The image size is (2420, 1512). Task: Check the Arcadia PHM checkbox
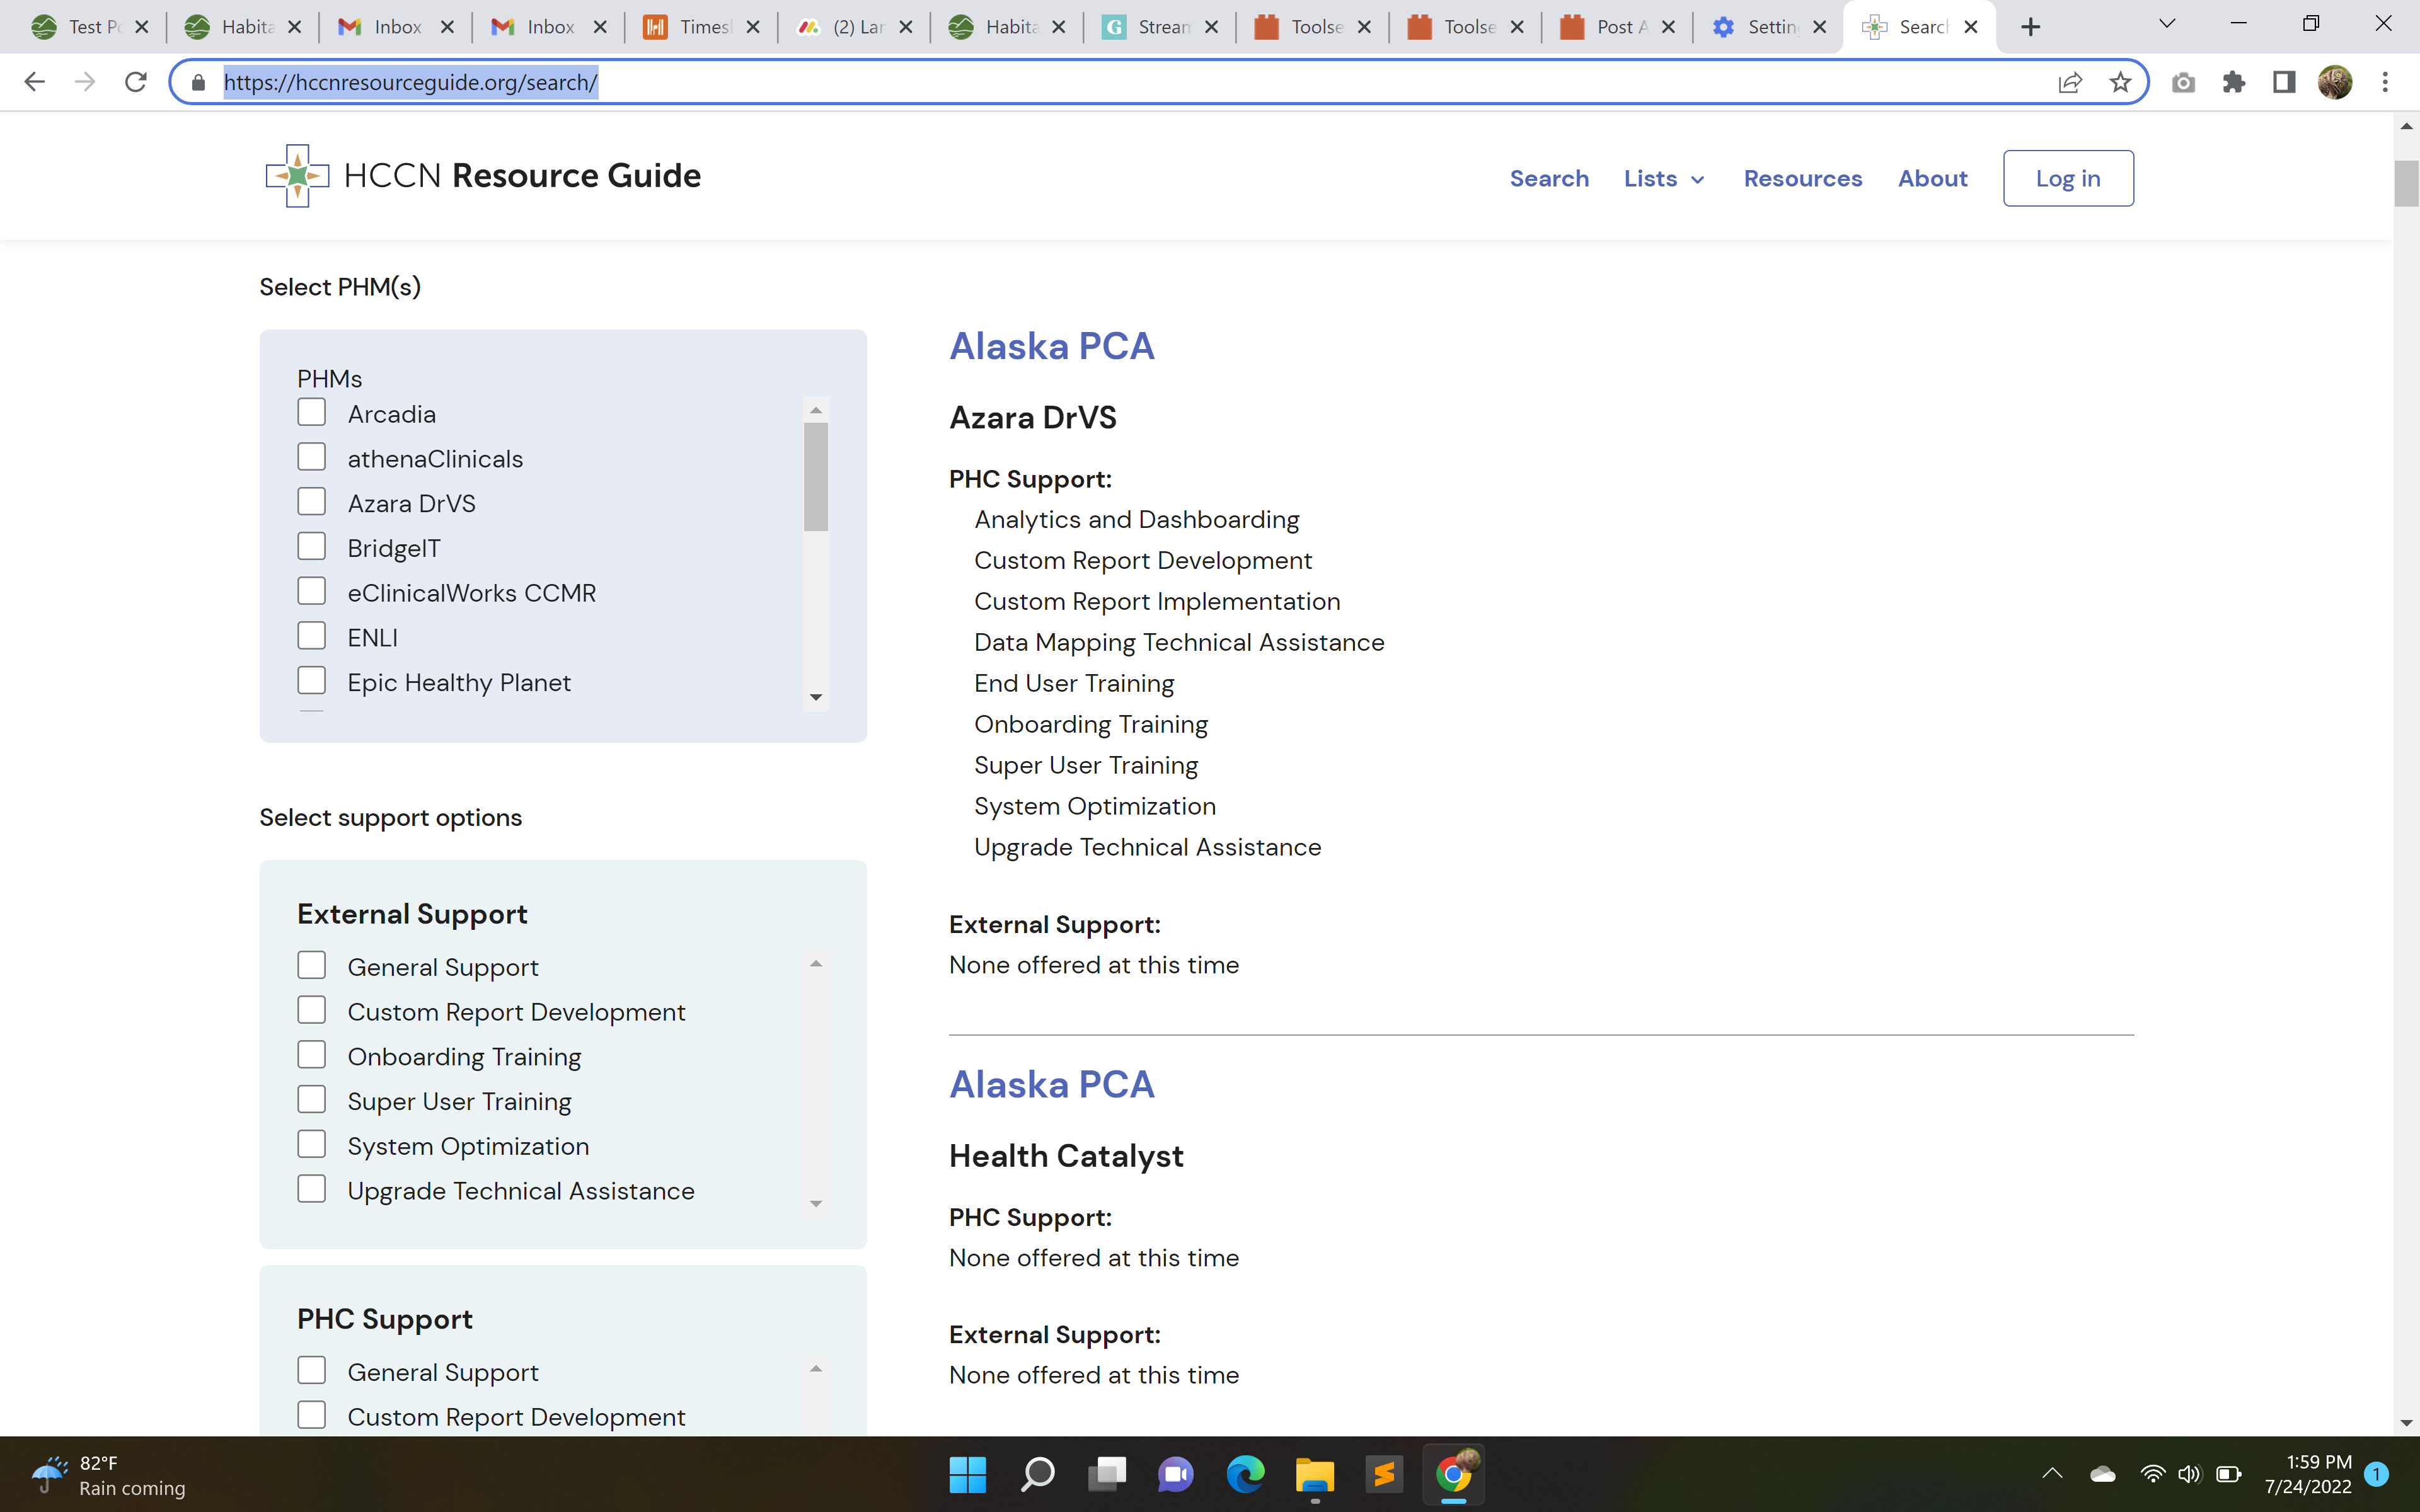pyautogui.click(x=312, y=413)
